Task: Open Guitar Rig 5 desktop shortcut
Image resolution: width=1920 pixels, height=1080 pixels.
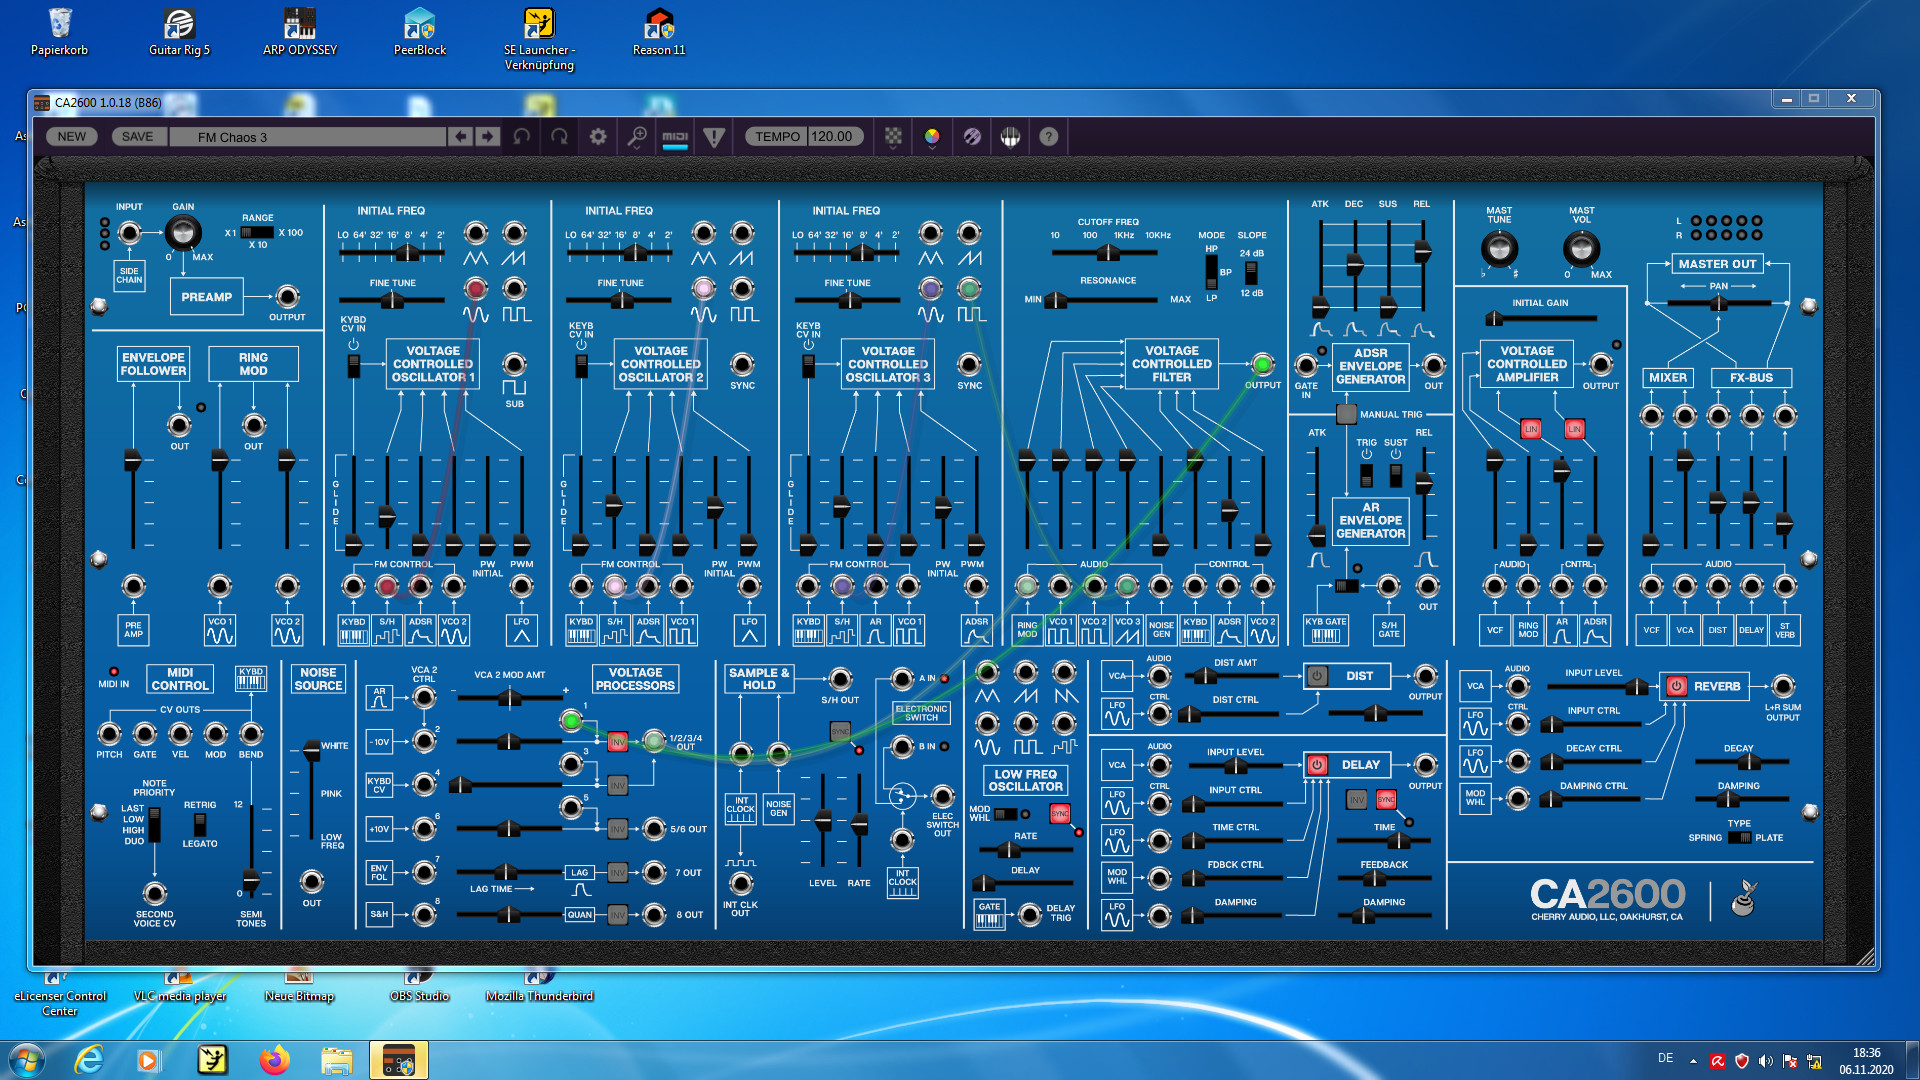Action: point(180,33)
